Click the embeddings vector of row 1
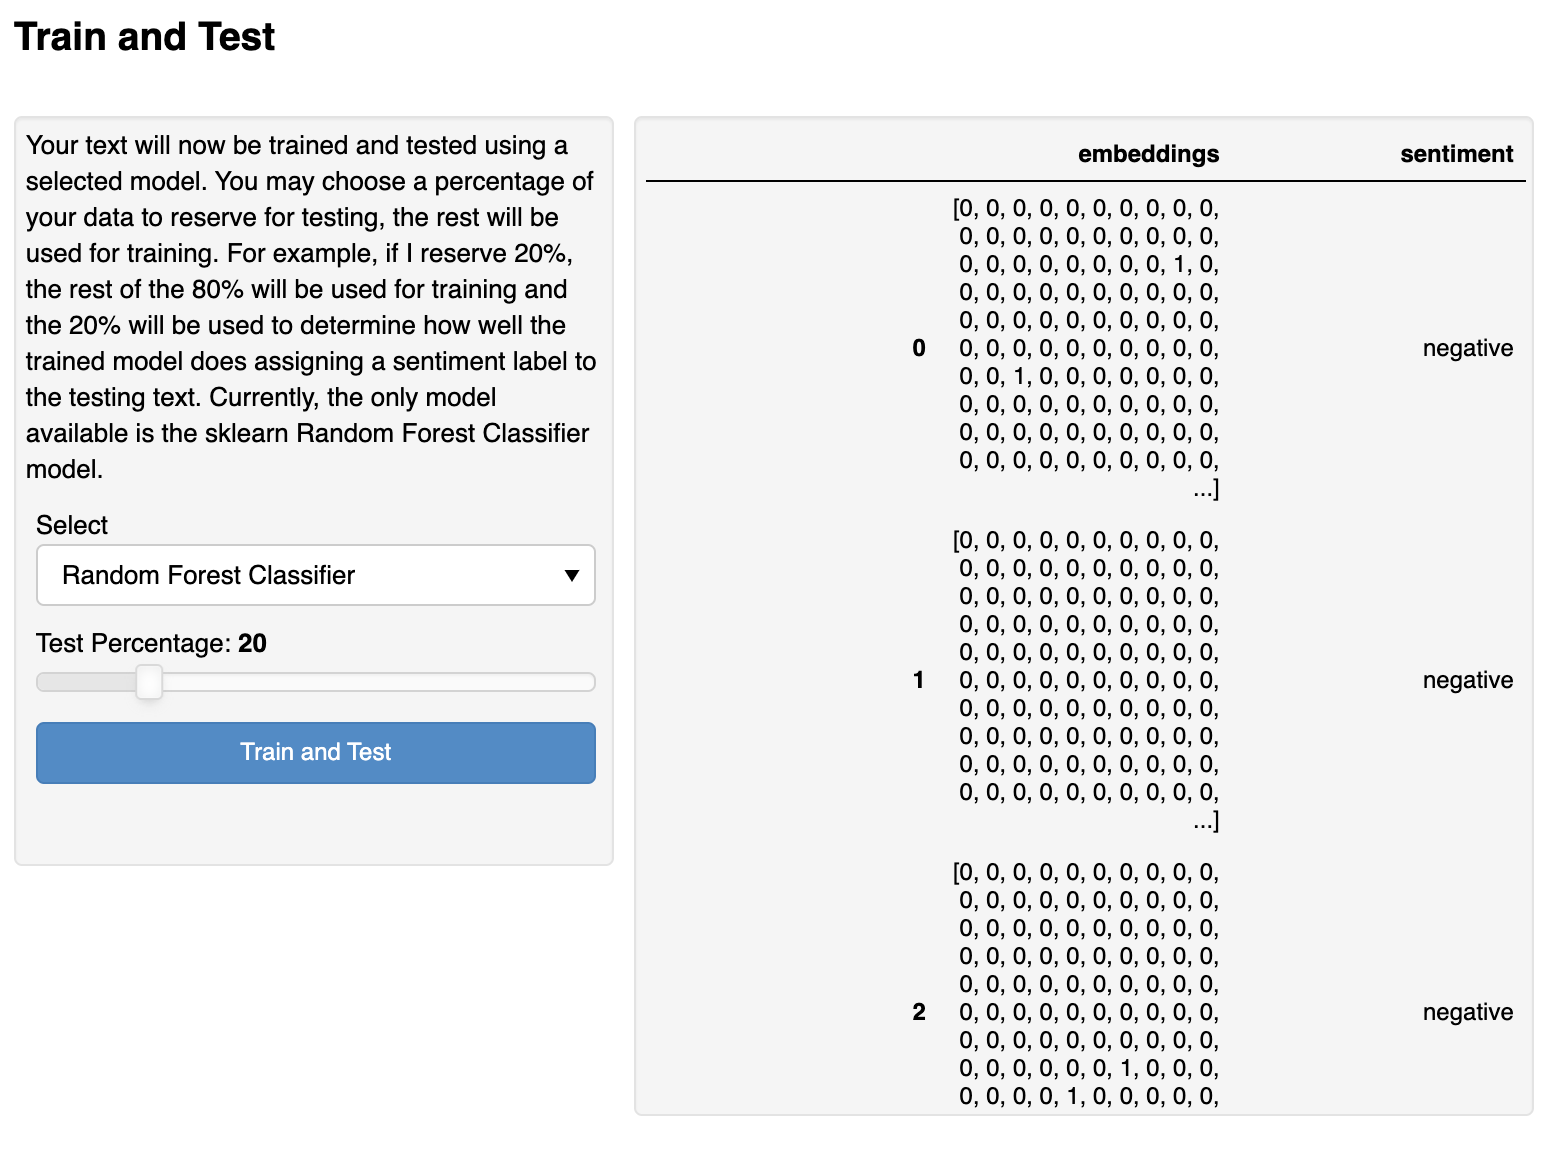The image size is (1568, 1152). 1088,680
